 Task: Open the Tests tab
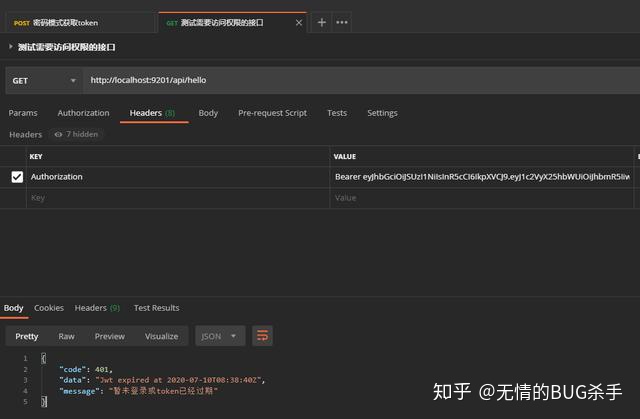(337, 113)
